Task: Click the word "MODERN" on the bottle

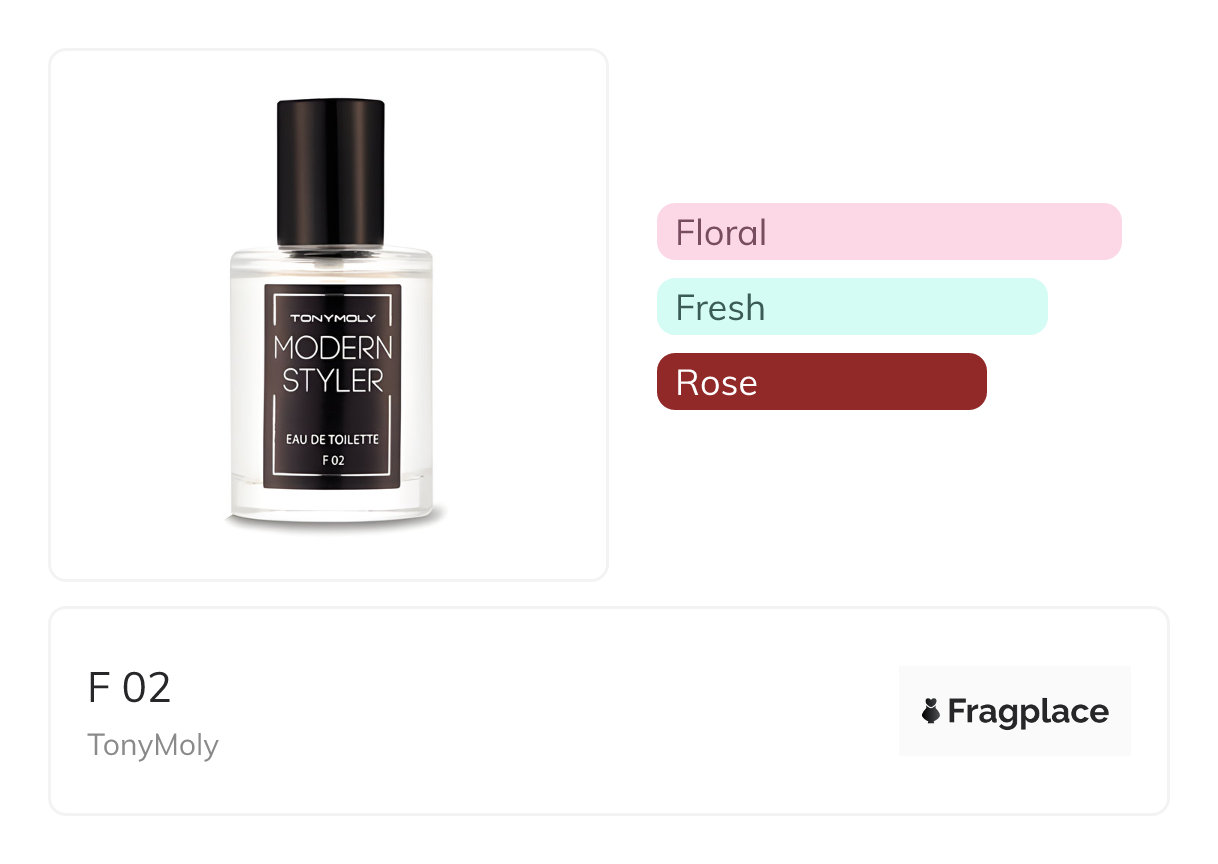Action: tap(333, 348)
